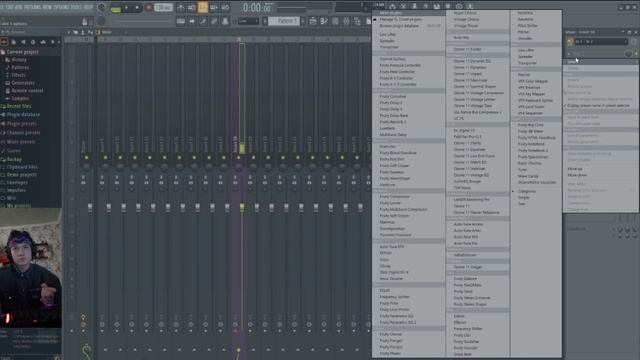Screen dimensions: 640x360
Task: Arm the round red record button
Action: [x=149, y=7]
